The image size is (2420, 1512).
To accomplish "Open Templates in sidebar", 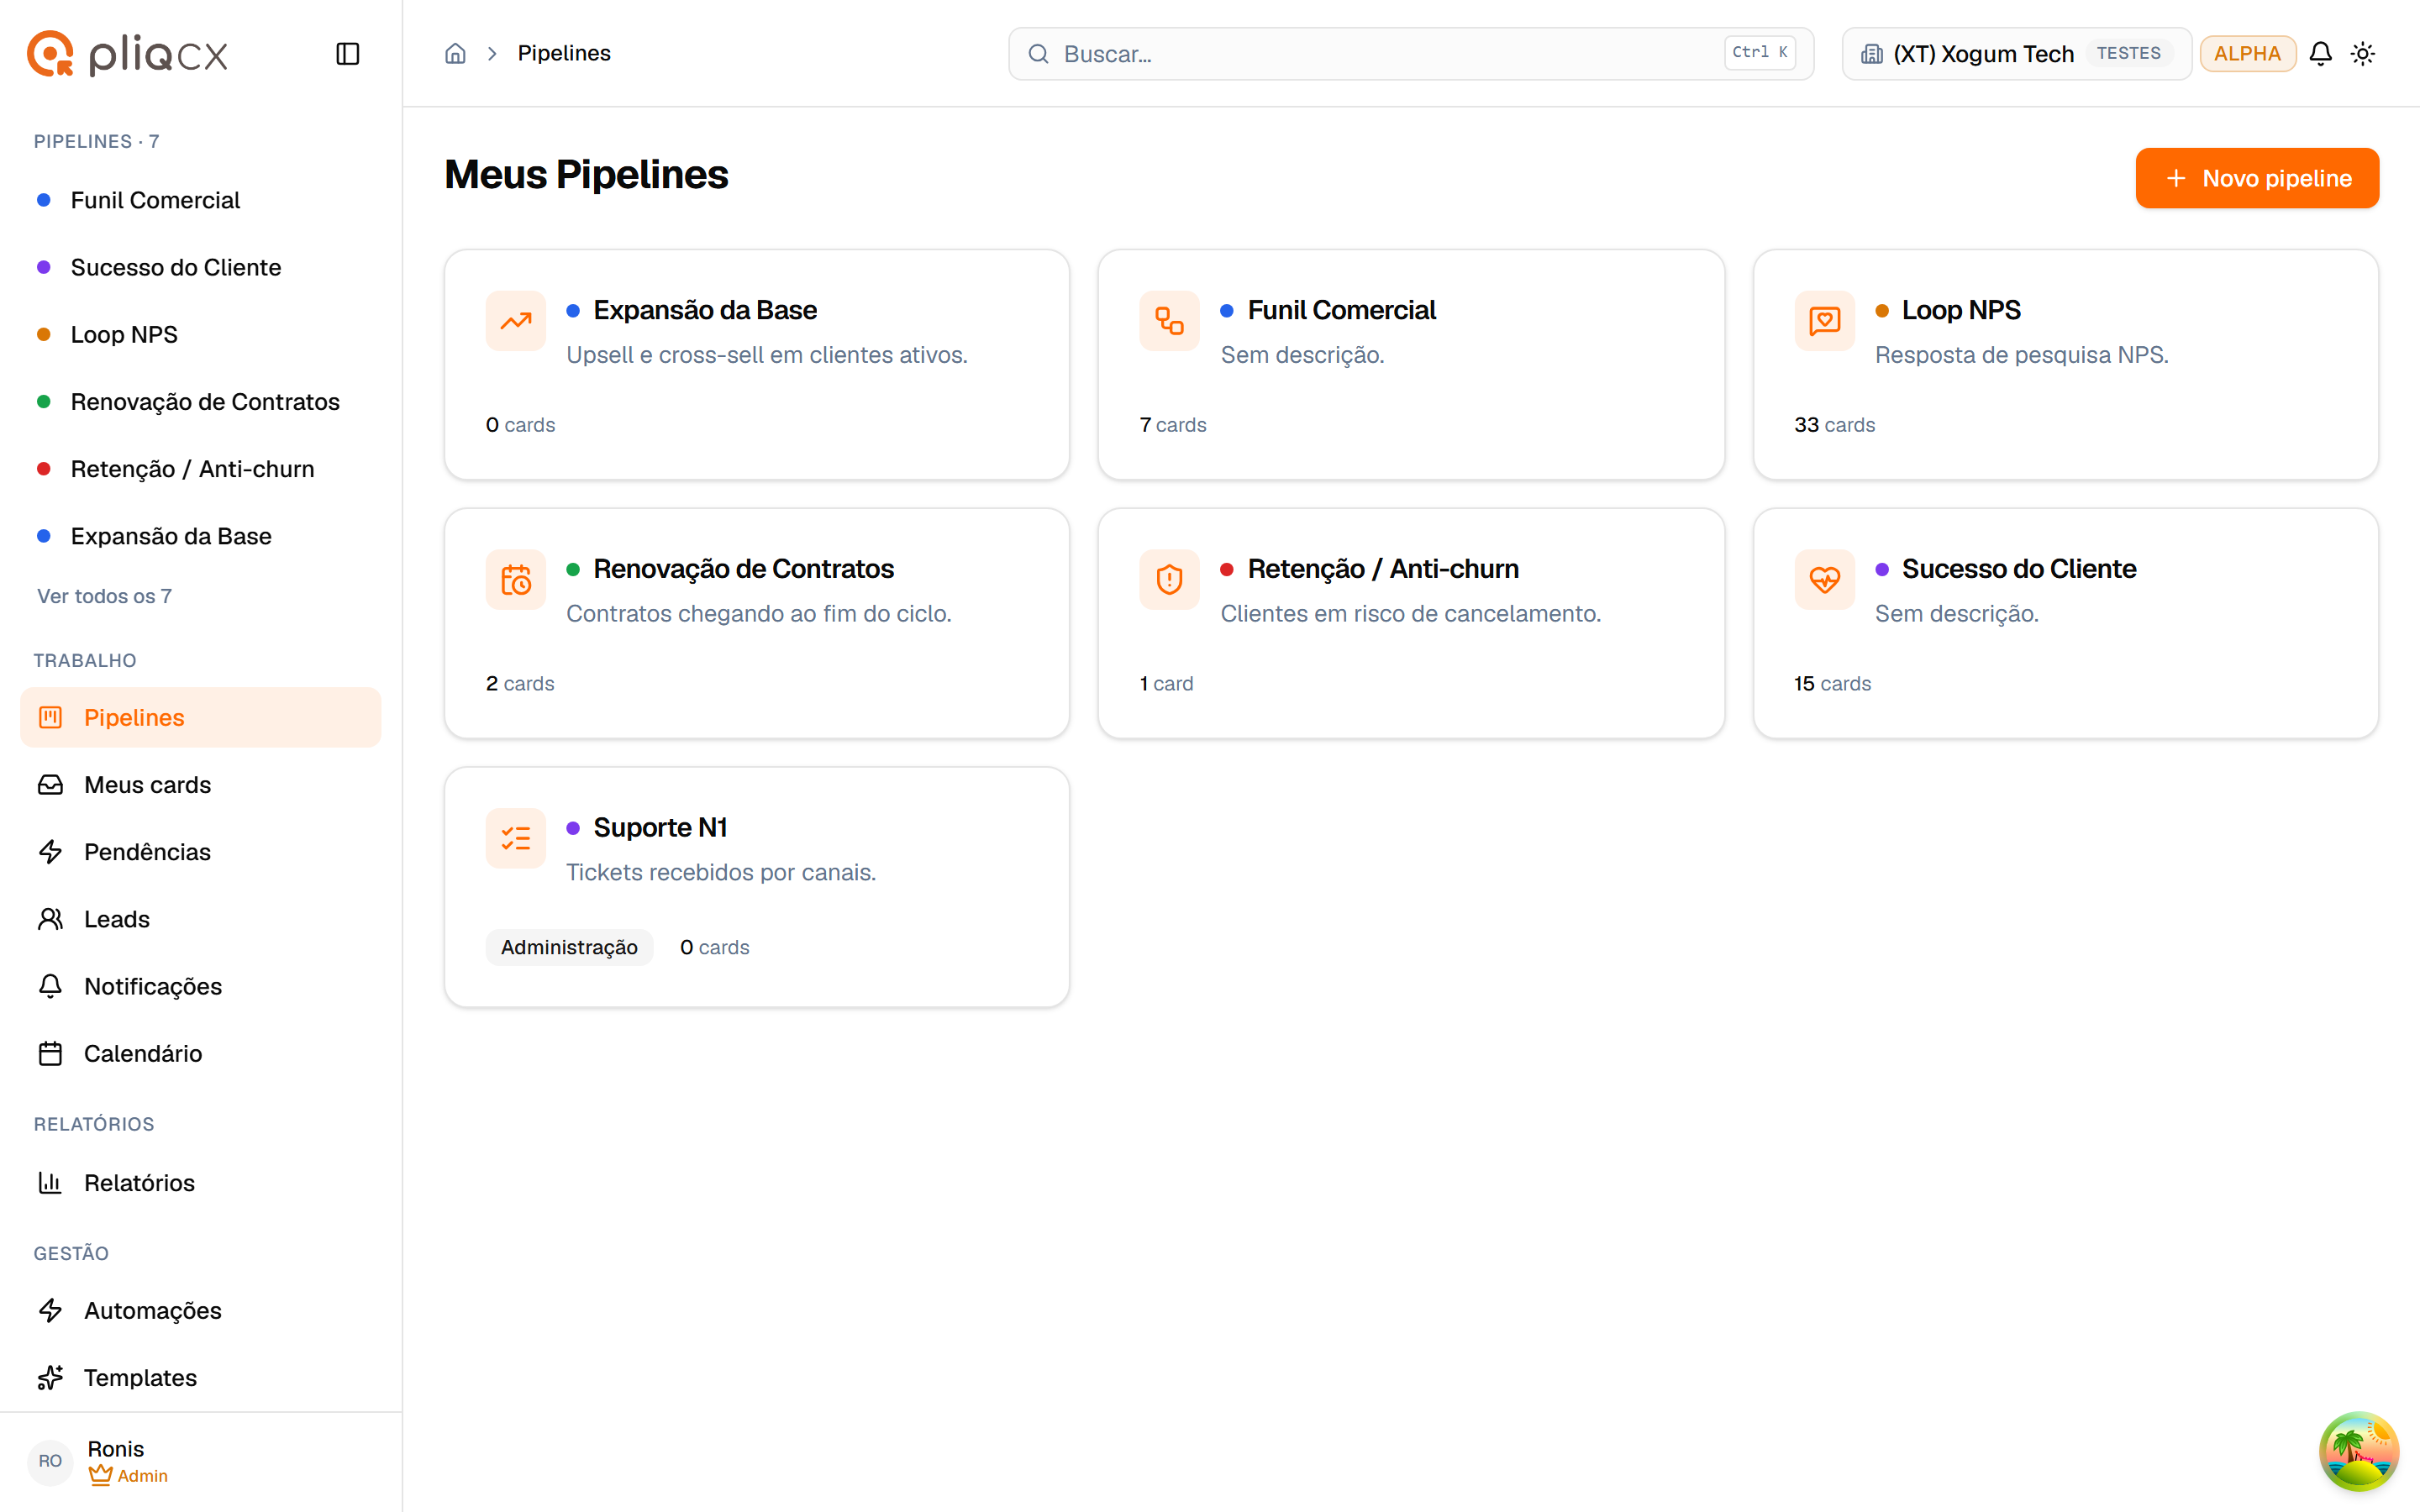I will pos(201,1377).
